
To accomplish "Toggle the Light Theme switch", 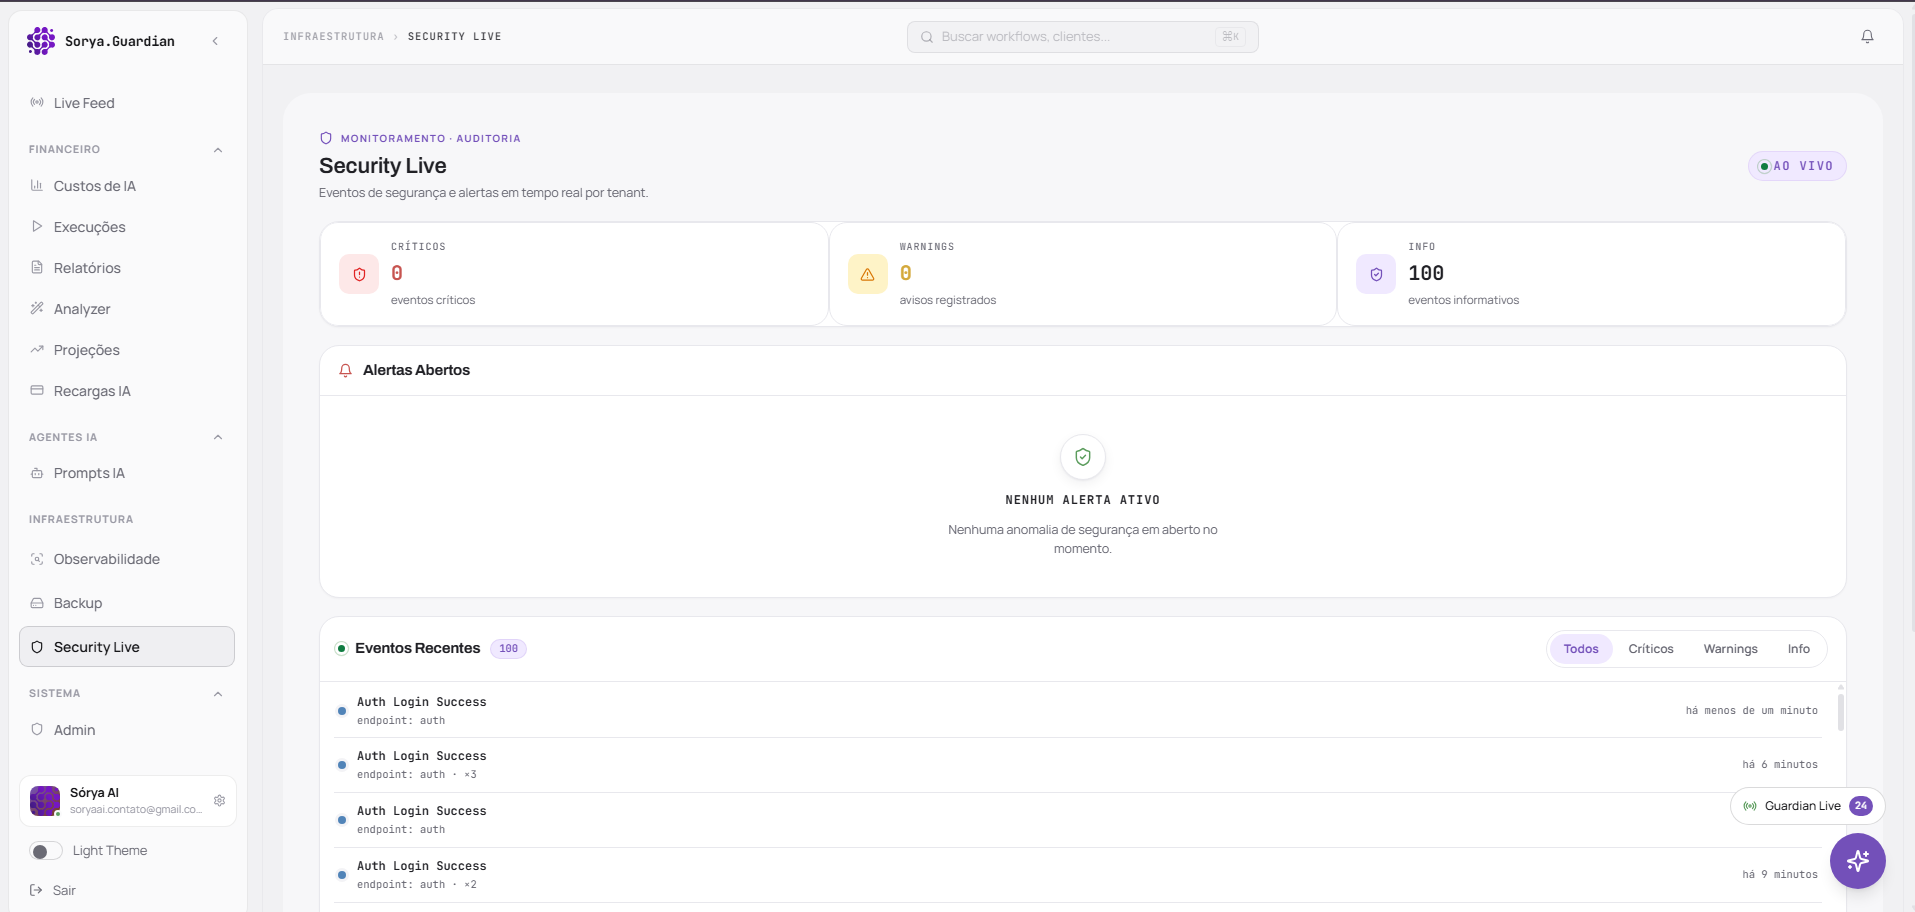I will tap(45, 851).
